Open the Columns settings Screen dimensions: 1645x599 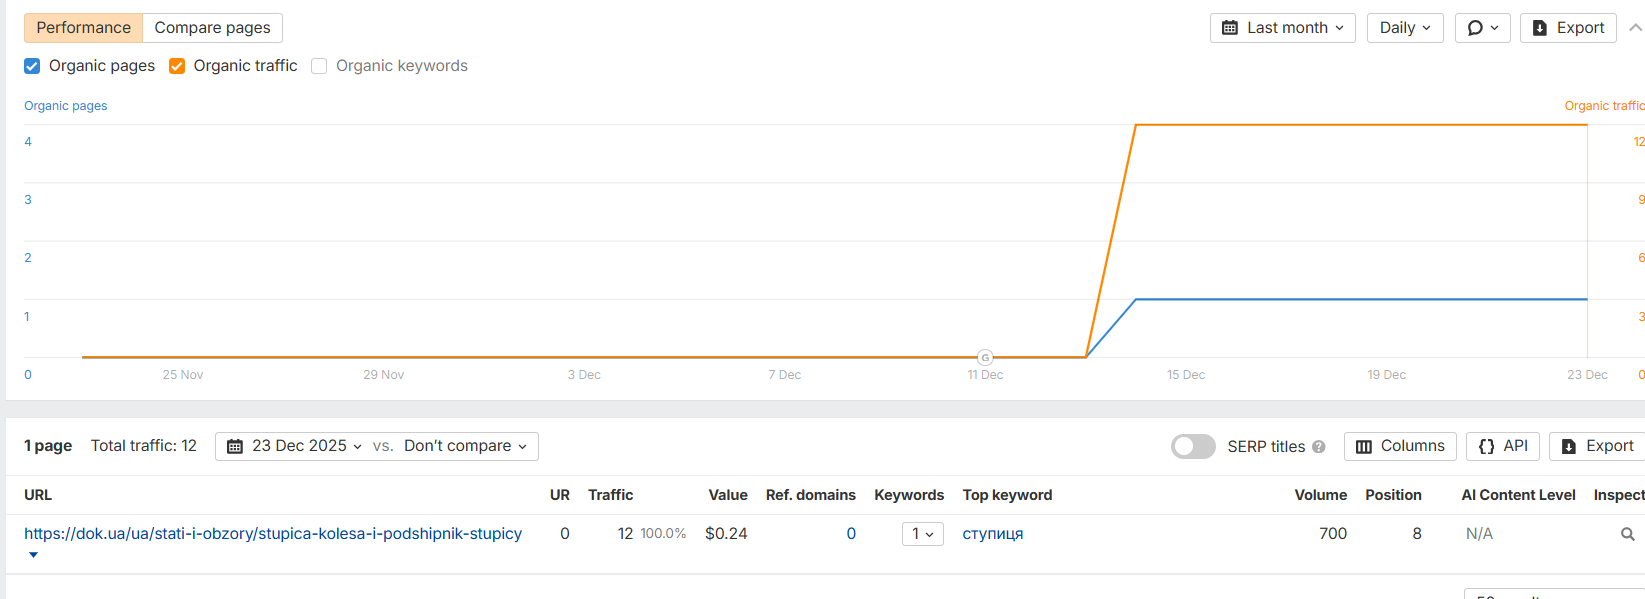(x=1400, y=446)
